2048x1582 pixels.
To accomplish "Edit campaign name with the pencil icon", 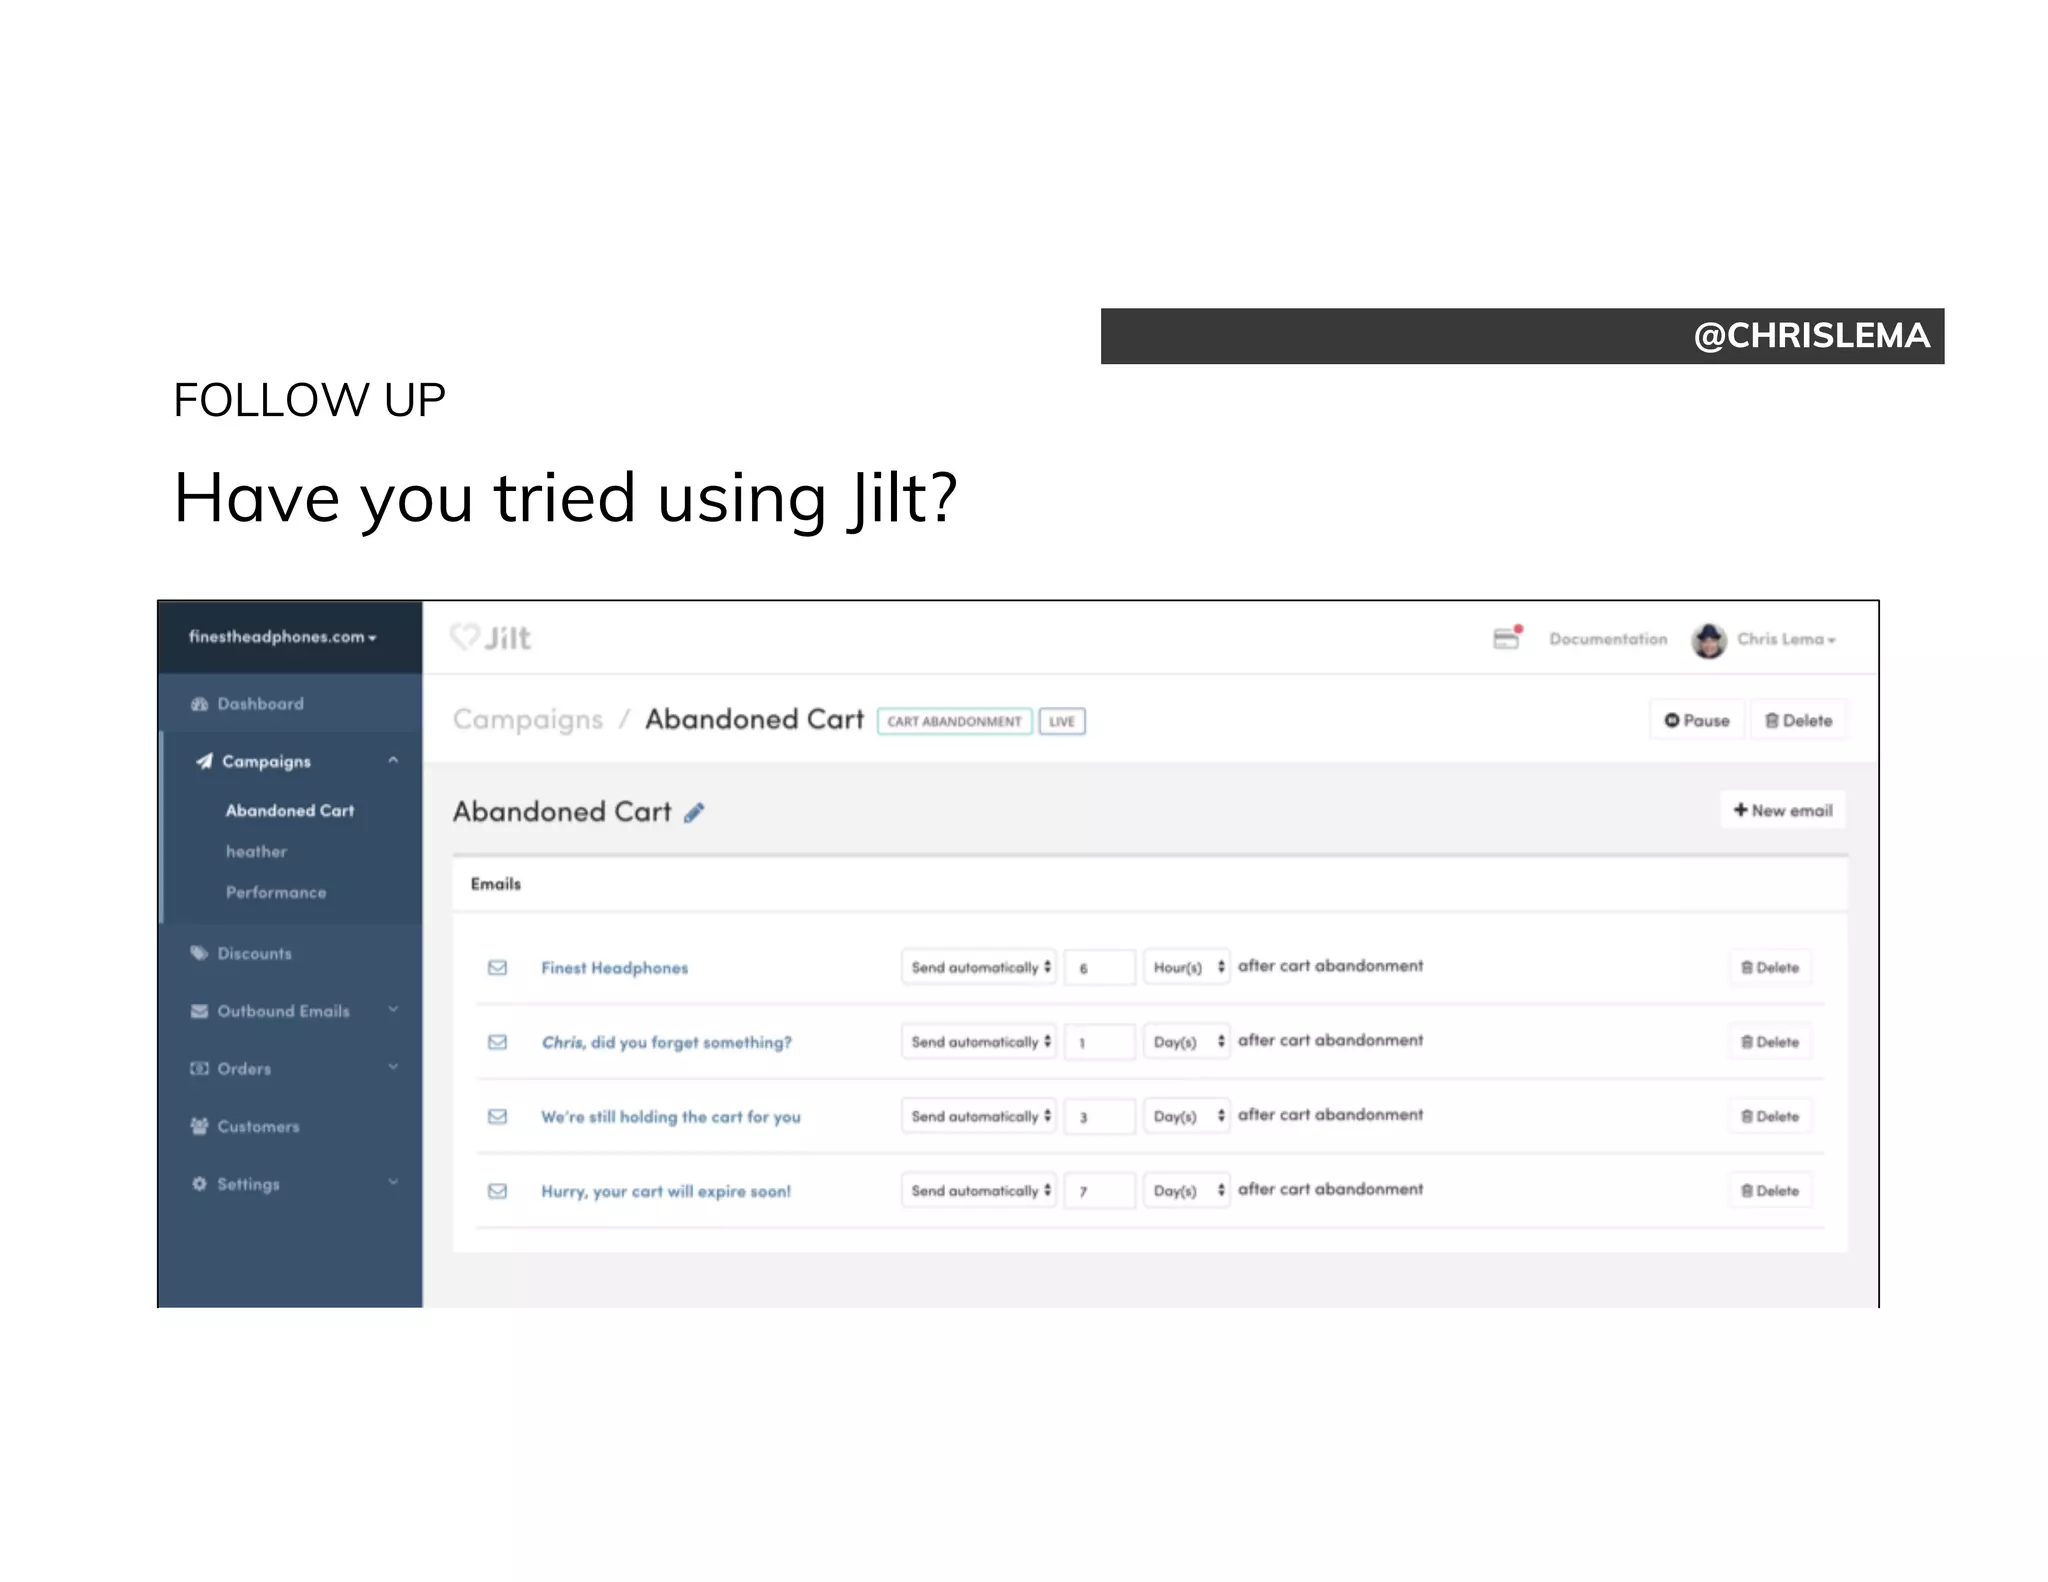I will pyautogui.click(x=694, y=812).
